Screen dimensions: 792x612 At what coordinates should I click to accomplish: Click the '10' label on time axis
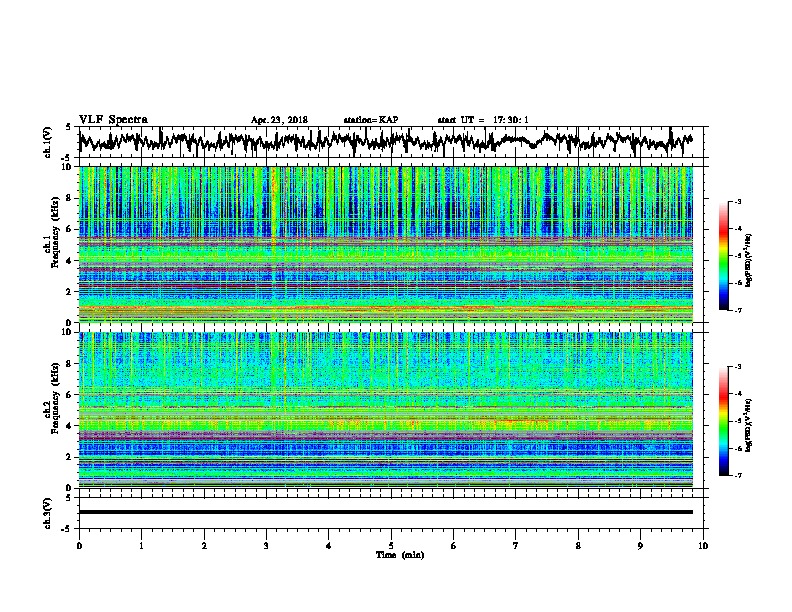pyautogui.click(x=703, y=546)
